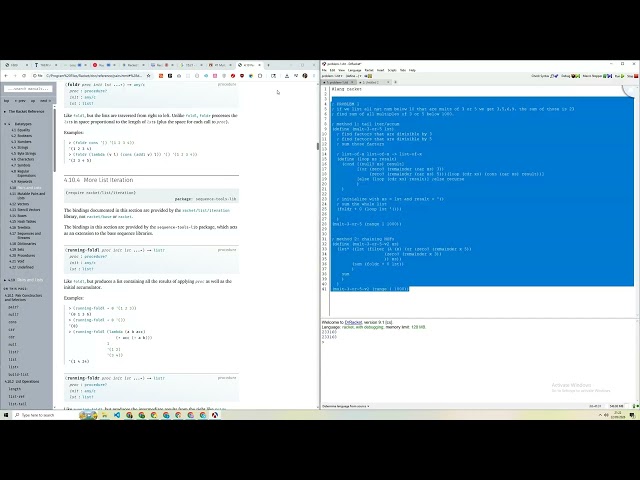Click the 'racket/list/iteration' library link
640x480 pixels.
point(206,211)
